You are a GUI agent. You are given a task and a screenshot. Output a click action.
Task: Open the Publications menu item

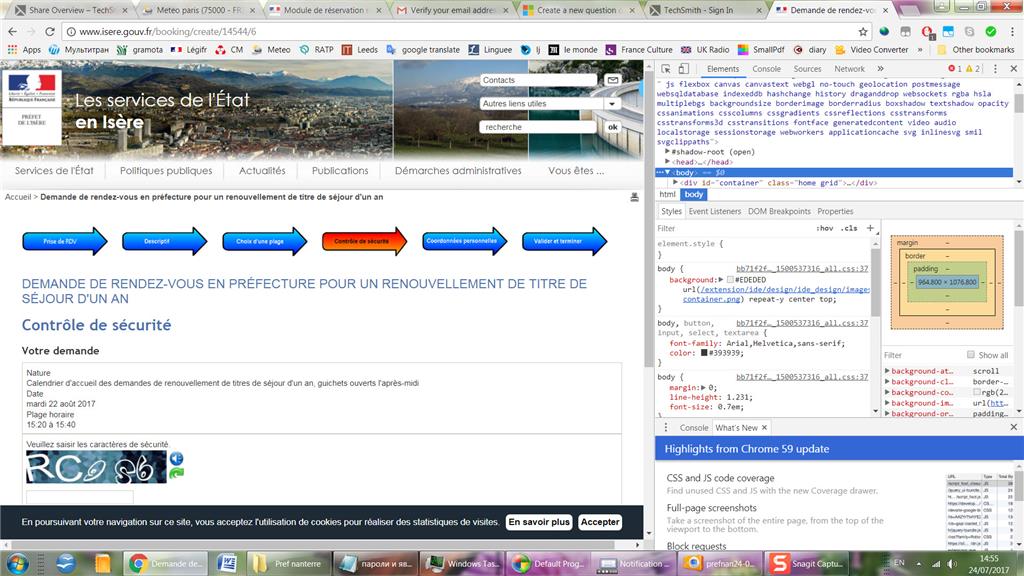pyautogui.click(x=340, y=170)
